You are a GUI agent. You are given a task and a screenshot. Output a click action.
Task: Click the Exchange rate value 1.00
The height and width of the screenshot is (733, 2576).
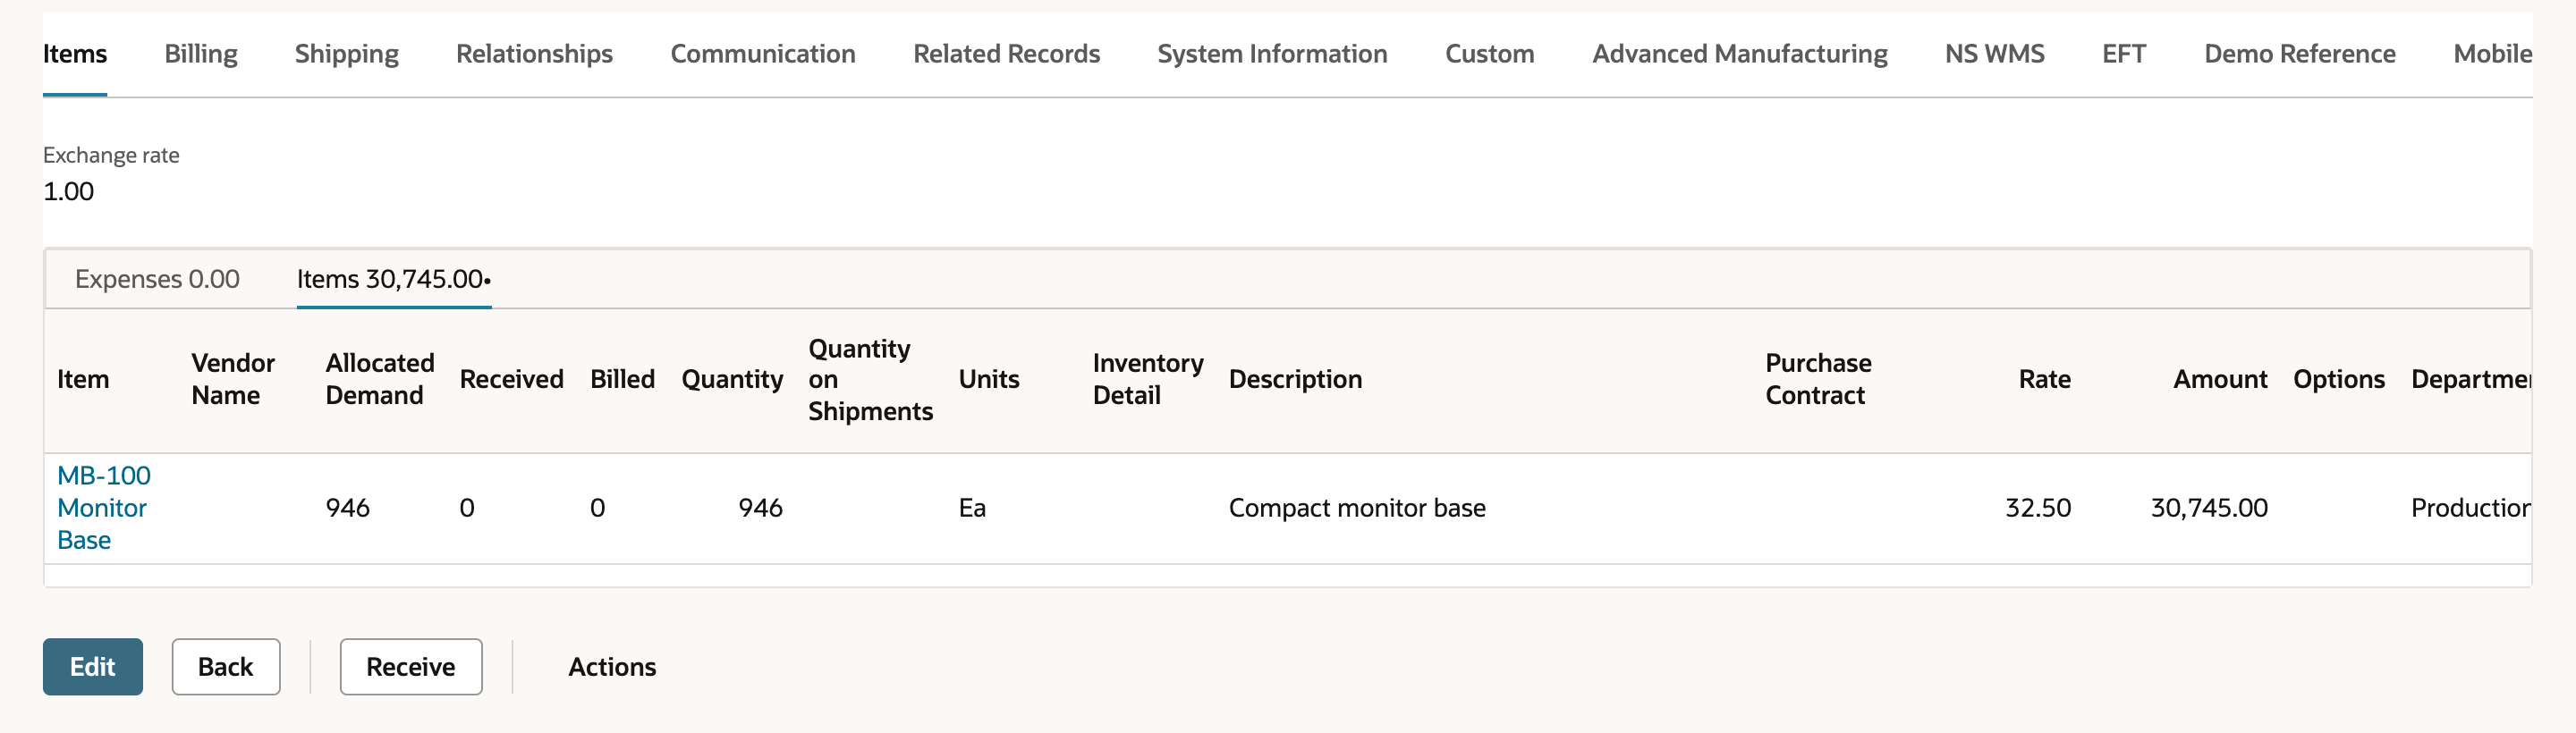[68, 191]
